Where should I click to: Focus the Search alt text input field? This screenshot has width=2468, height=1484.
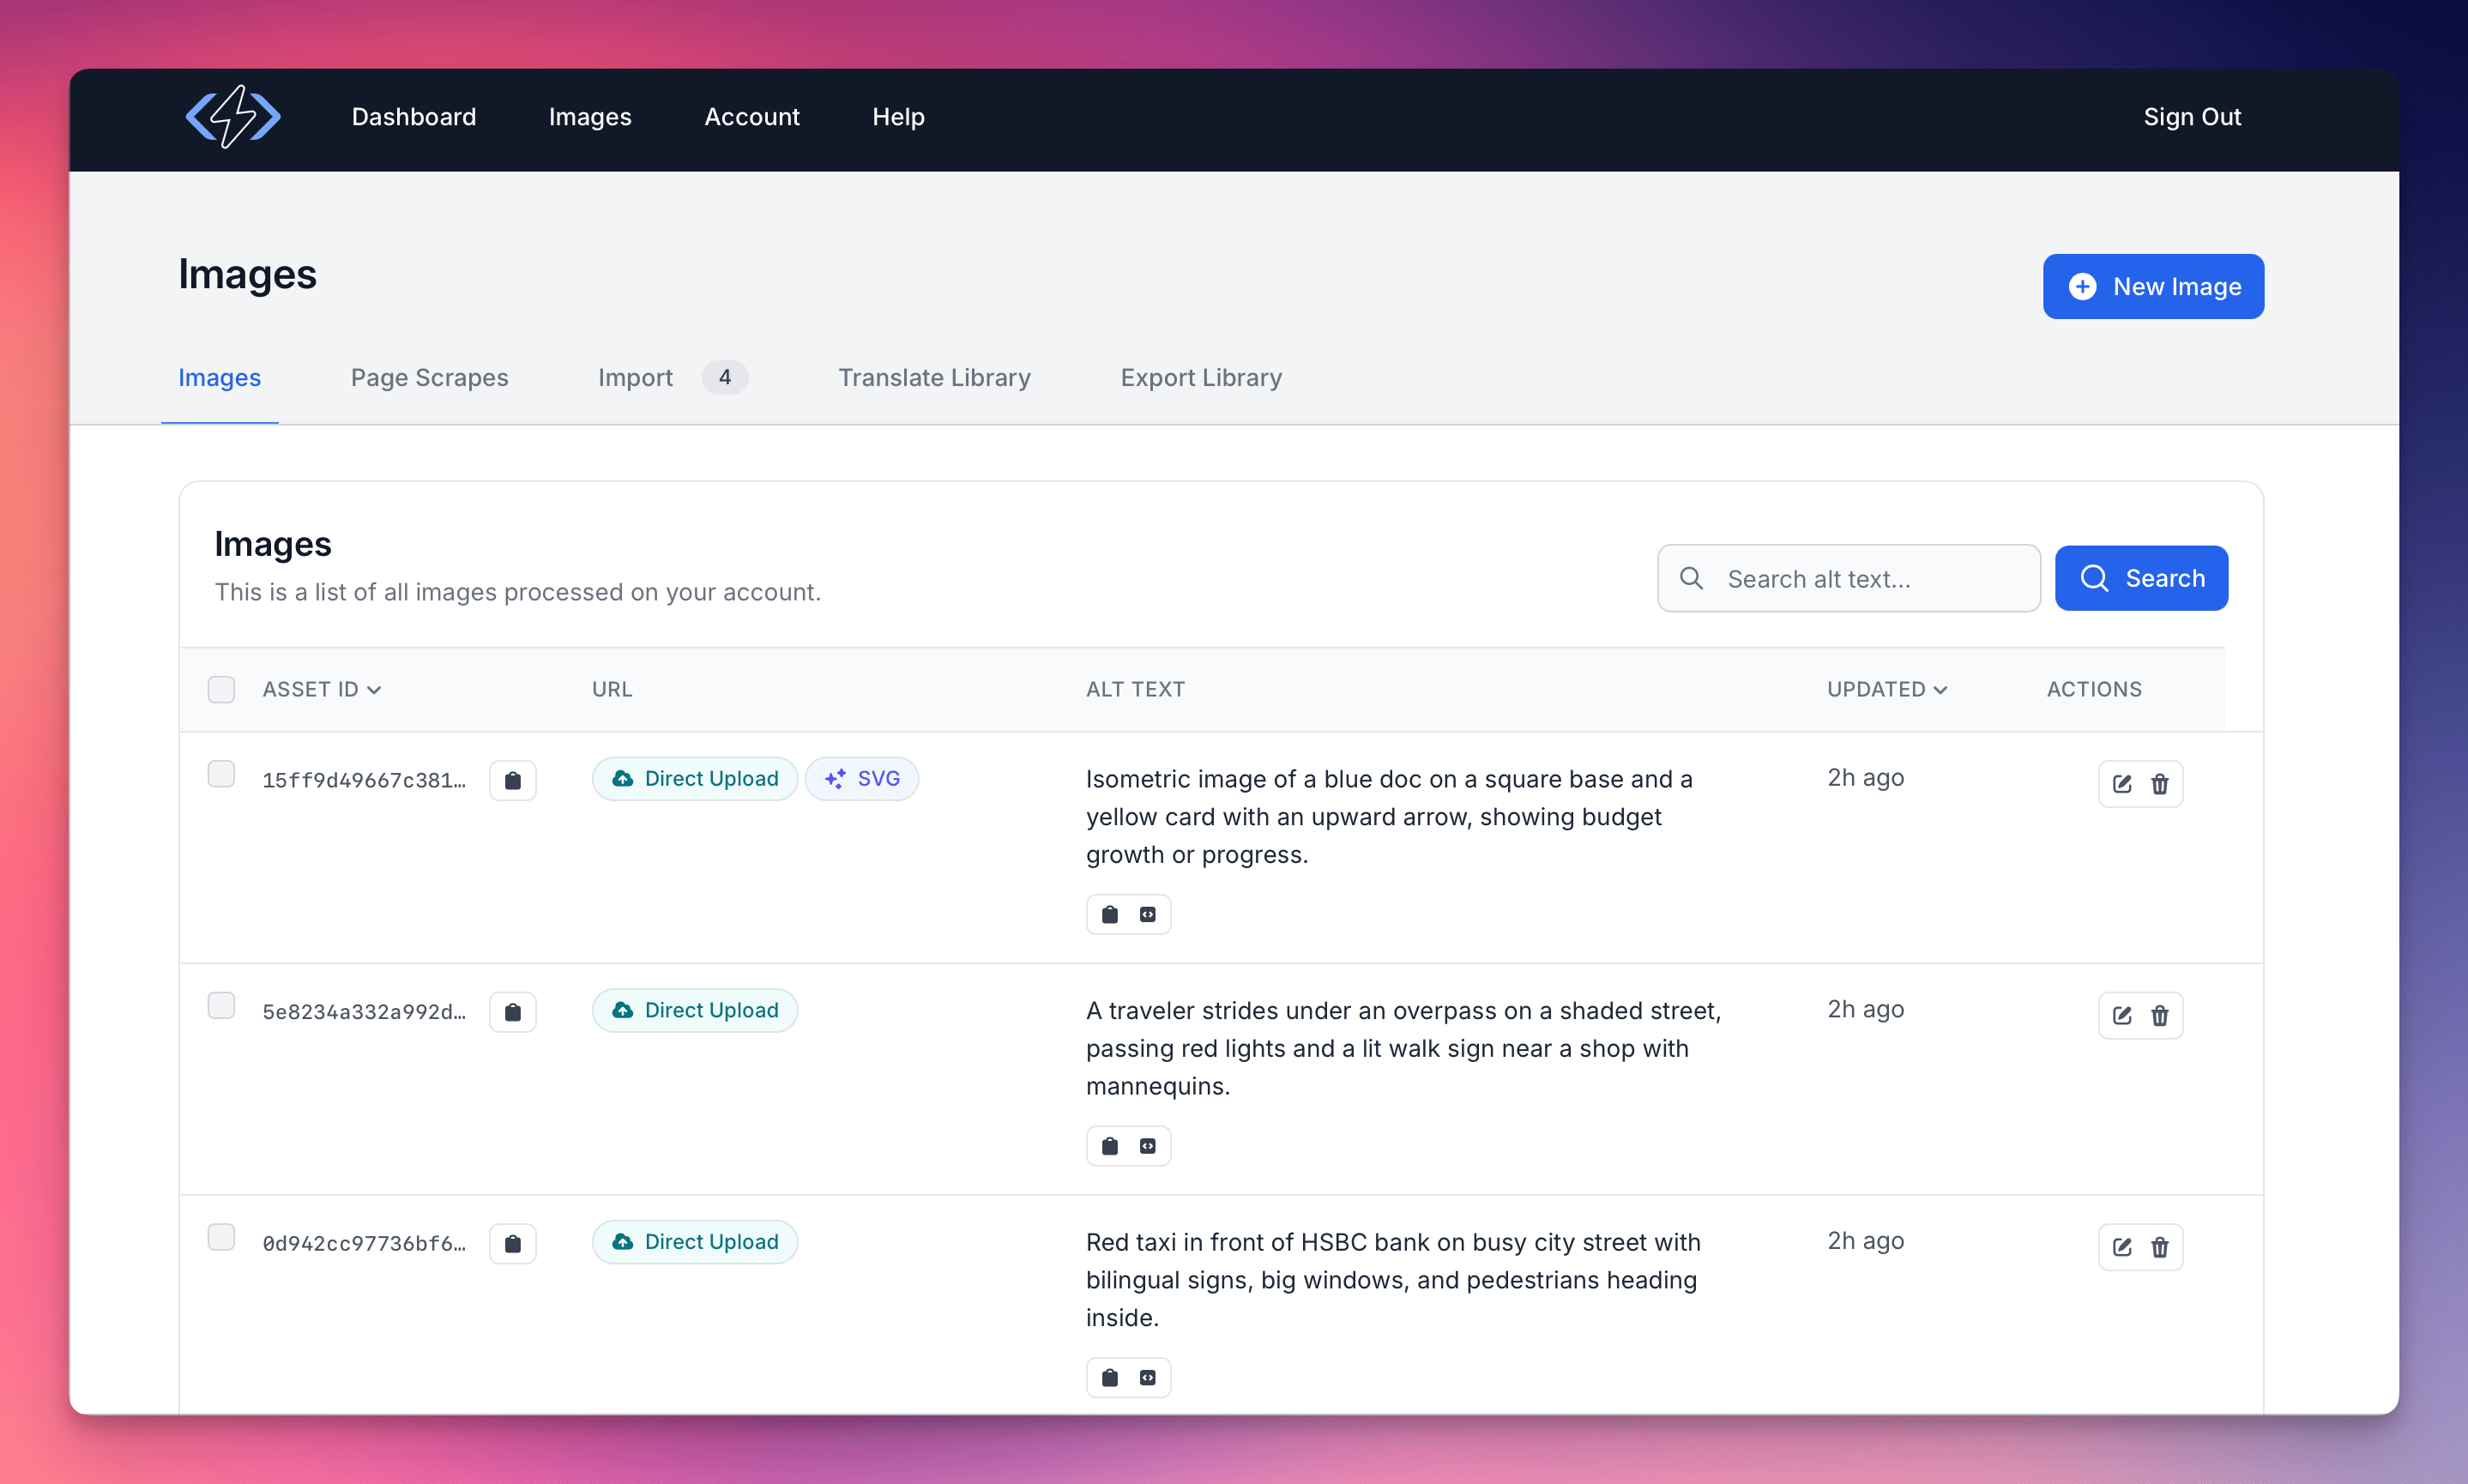1865,579
